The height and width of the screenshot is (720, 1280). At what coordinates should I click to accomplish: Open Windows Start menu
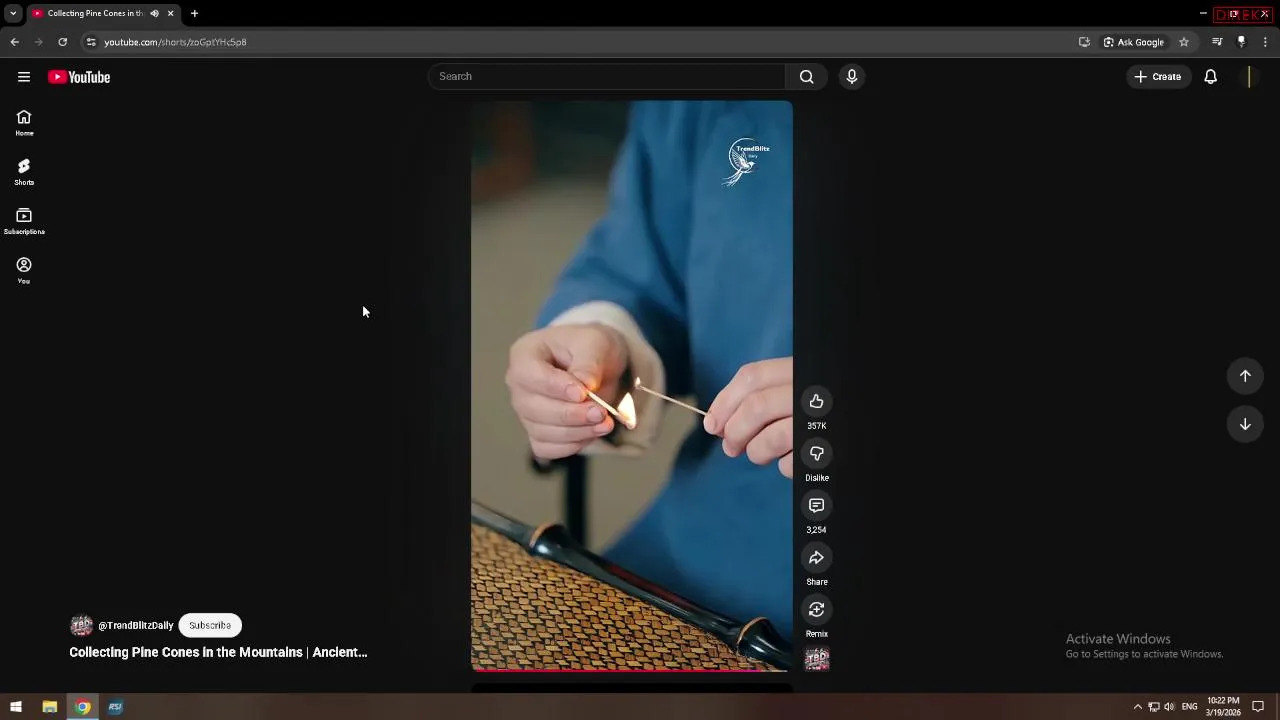(x=16, y=707)
